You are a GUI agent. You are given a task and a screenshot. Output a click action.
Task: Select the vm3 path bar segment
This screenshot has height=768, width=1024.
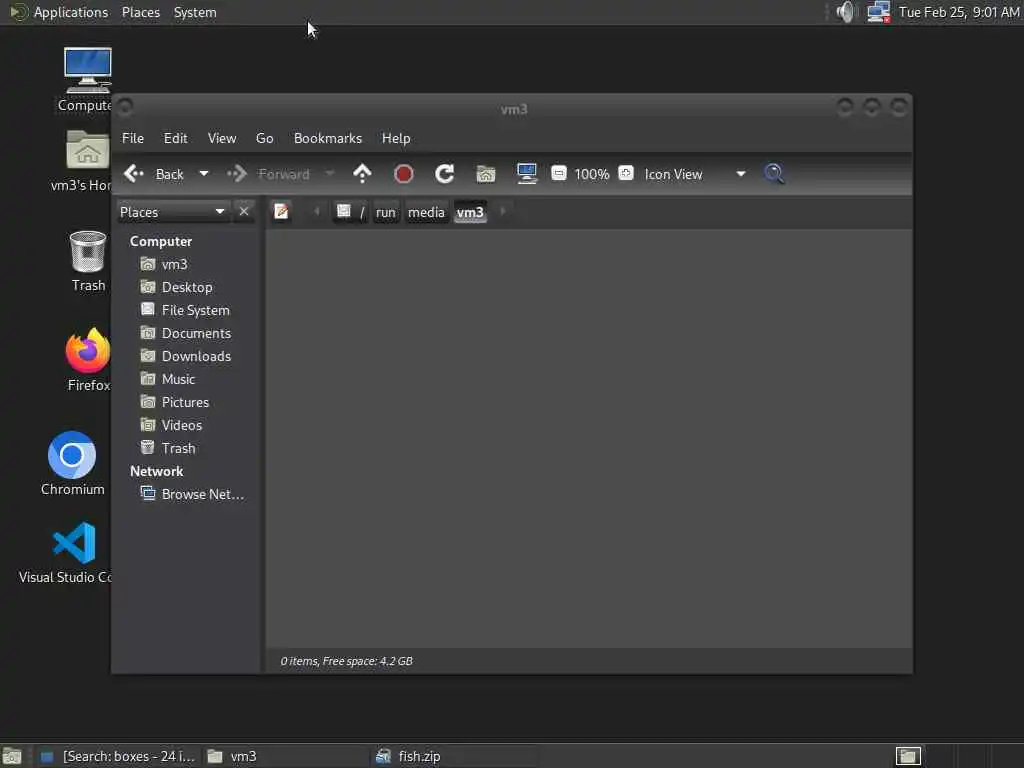click(470, 212)
